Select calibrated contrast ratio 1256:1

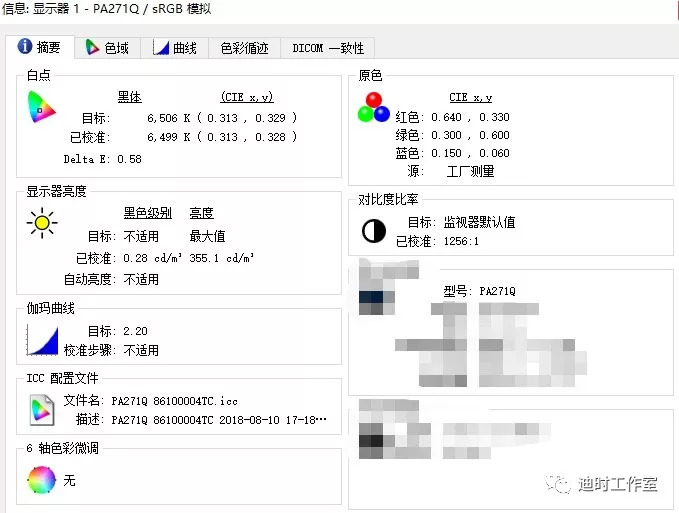click(461, 241)
